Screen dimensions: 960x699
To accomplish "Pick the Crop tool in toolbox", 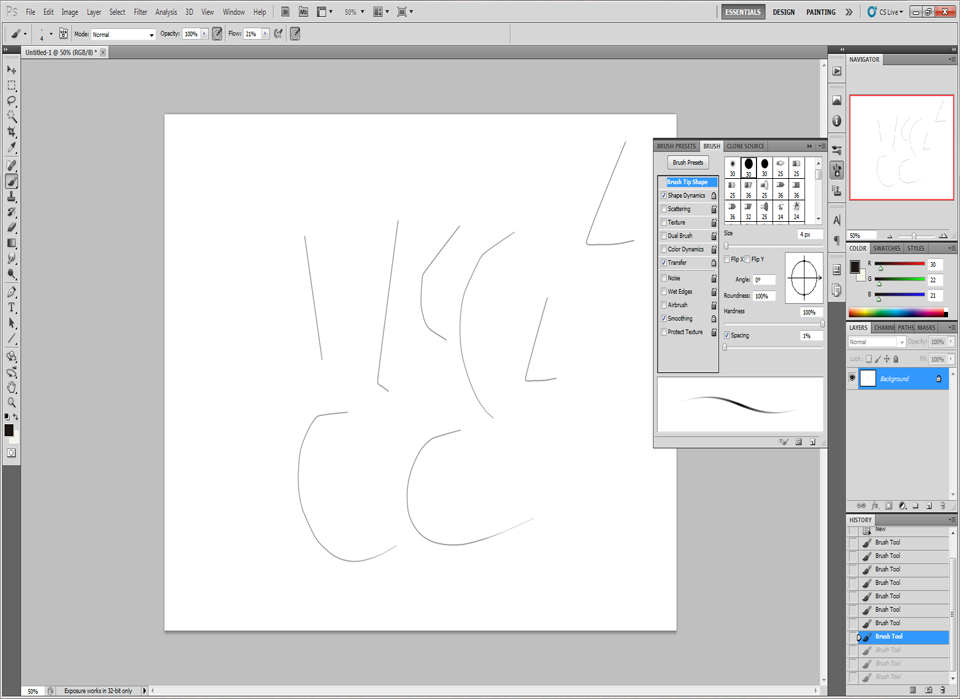I will [12, 133].
